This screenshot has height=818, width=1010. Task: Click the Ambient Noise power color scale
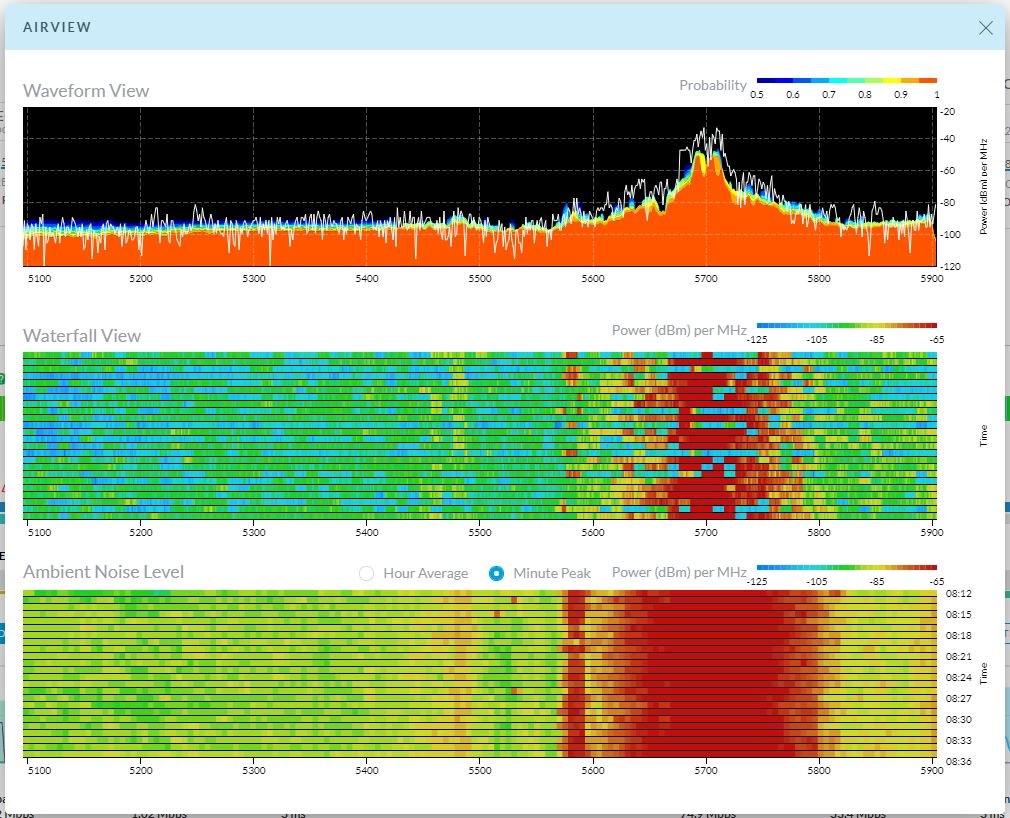(x=846, y=567)
